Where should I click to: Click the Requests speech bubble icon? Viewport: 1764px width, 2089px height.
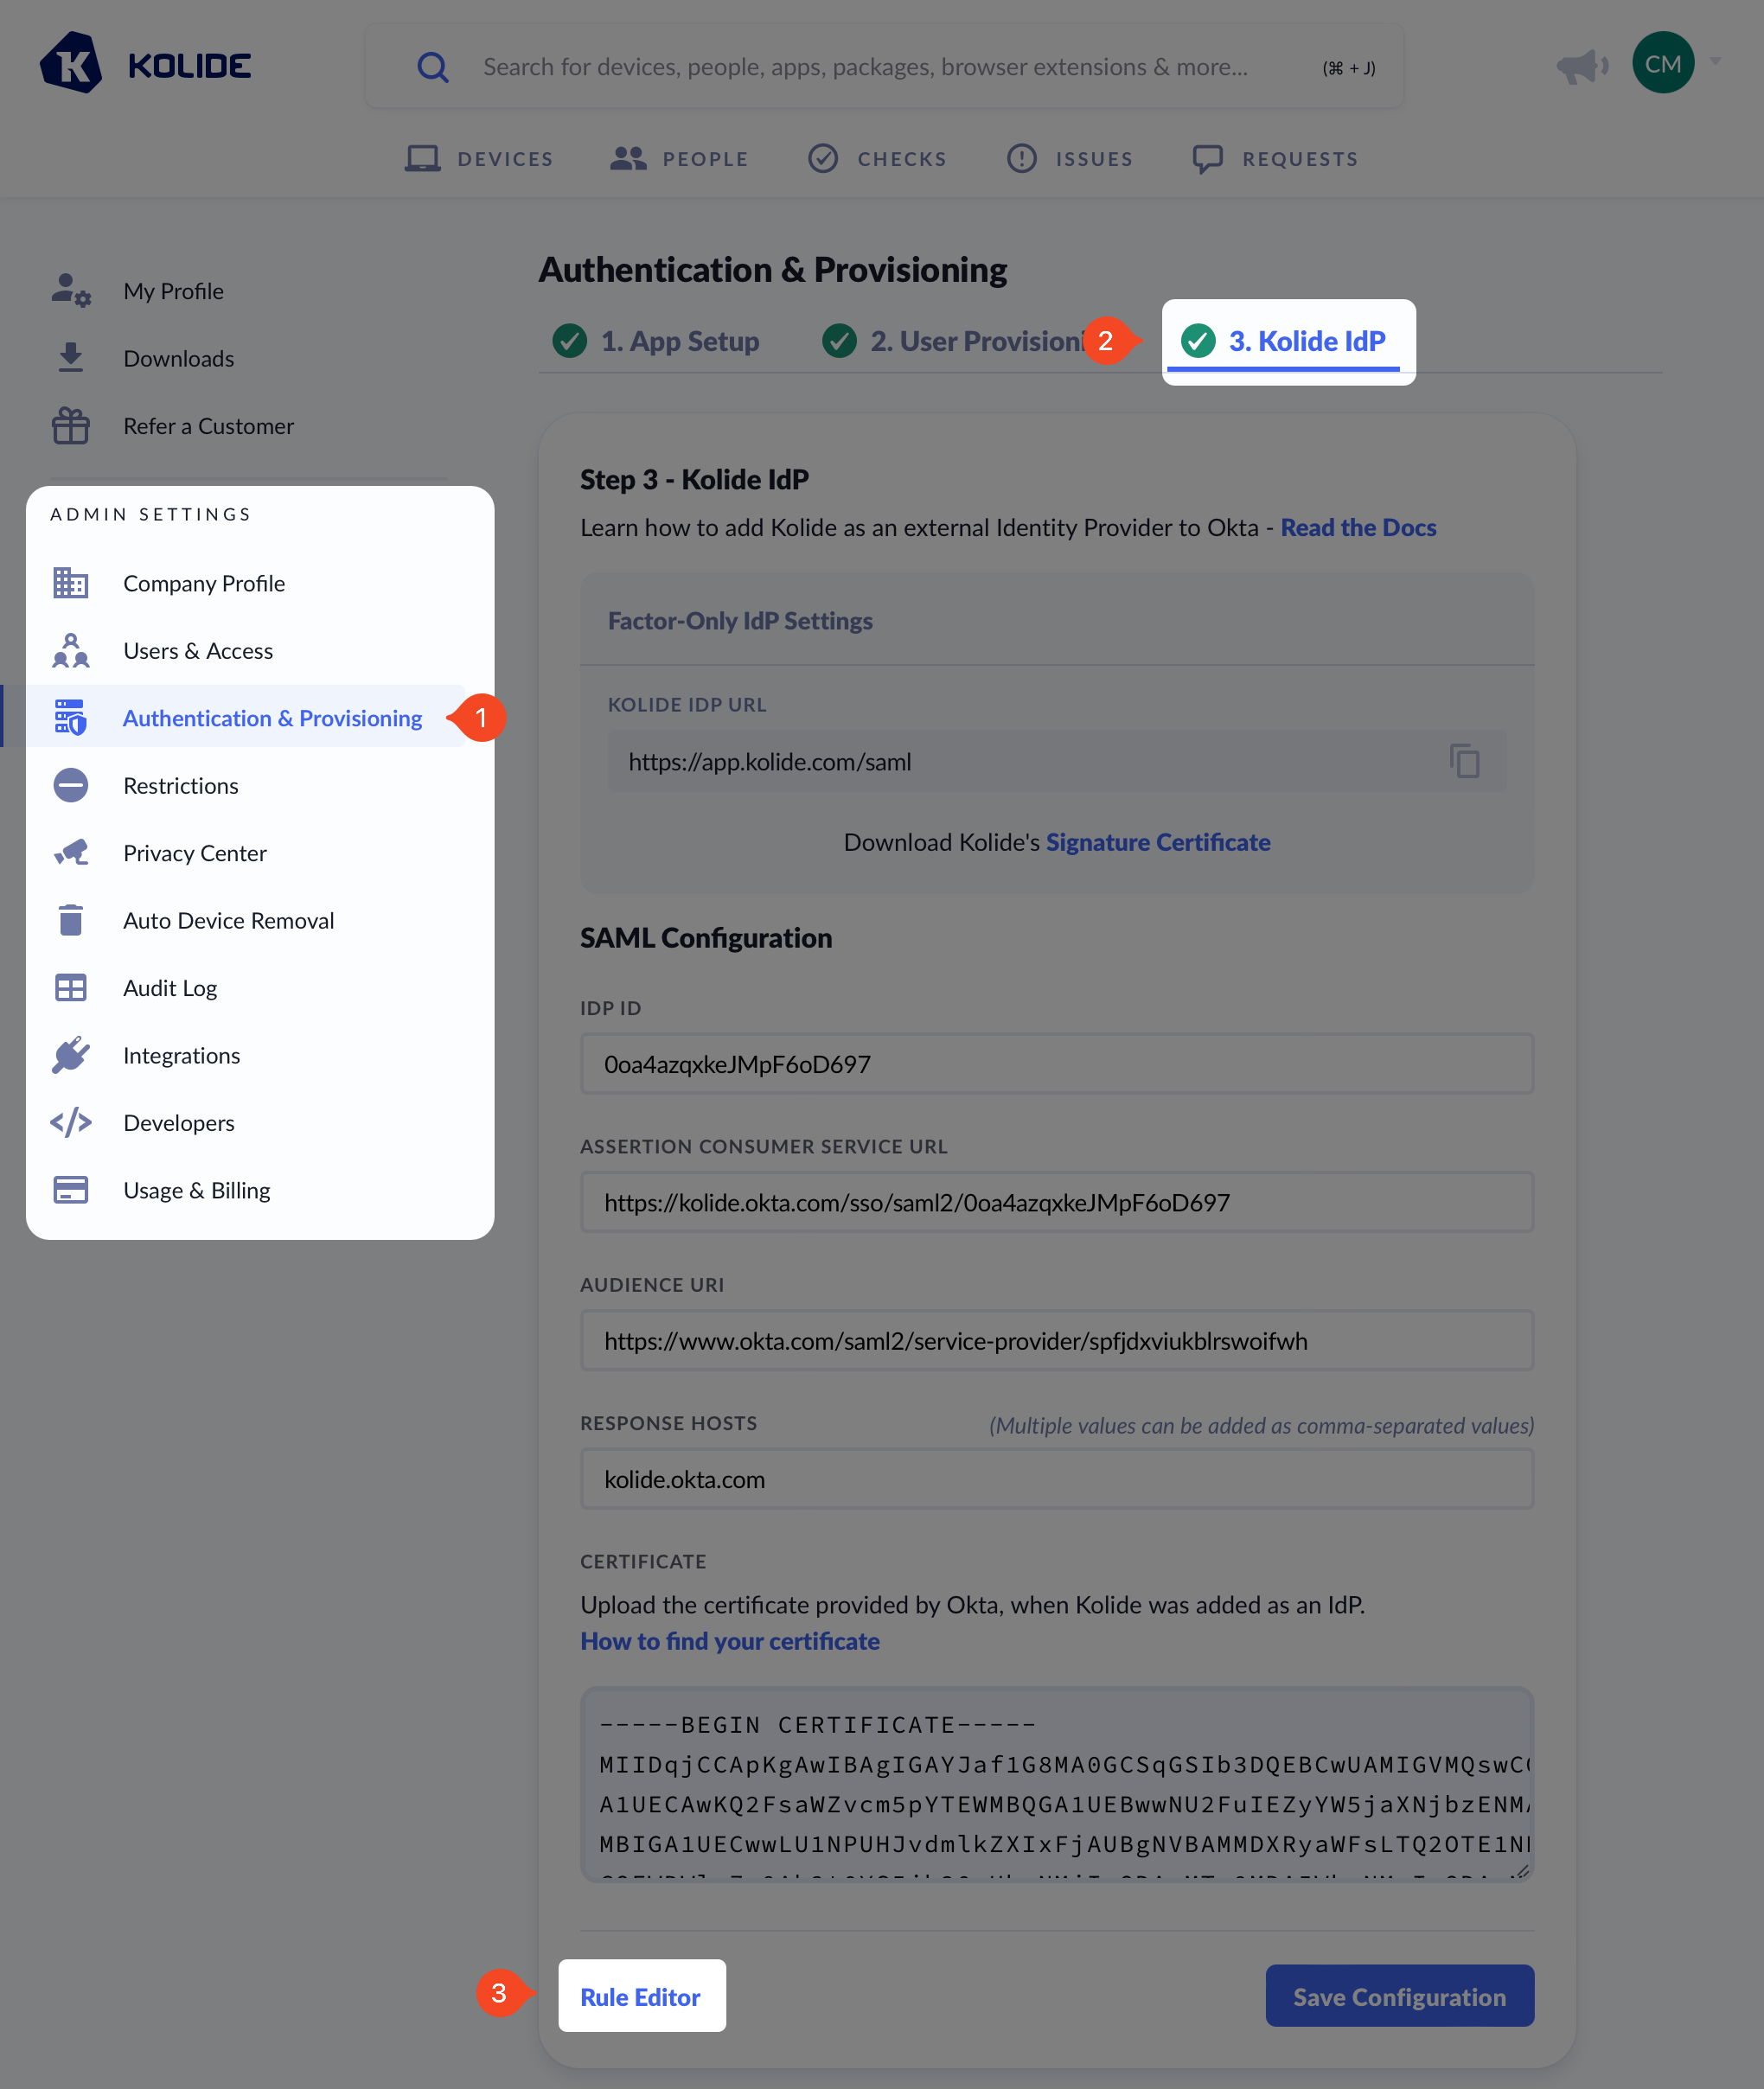1208,159
